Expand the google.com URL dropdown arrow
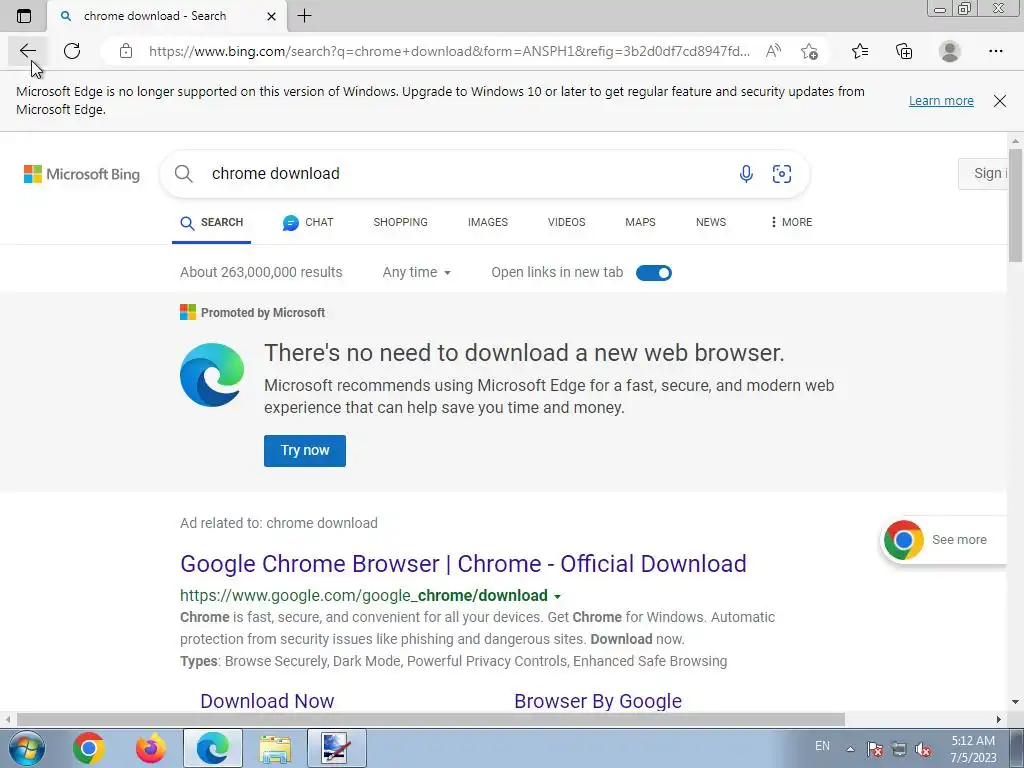This screenshot has width=1024, height=768. click(557, 596)
